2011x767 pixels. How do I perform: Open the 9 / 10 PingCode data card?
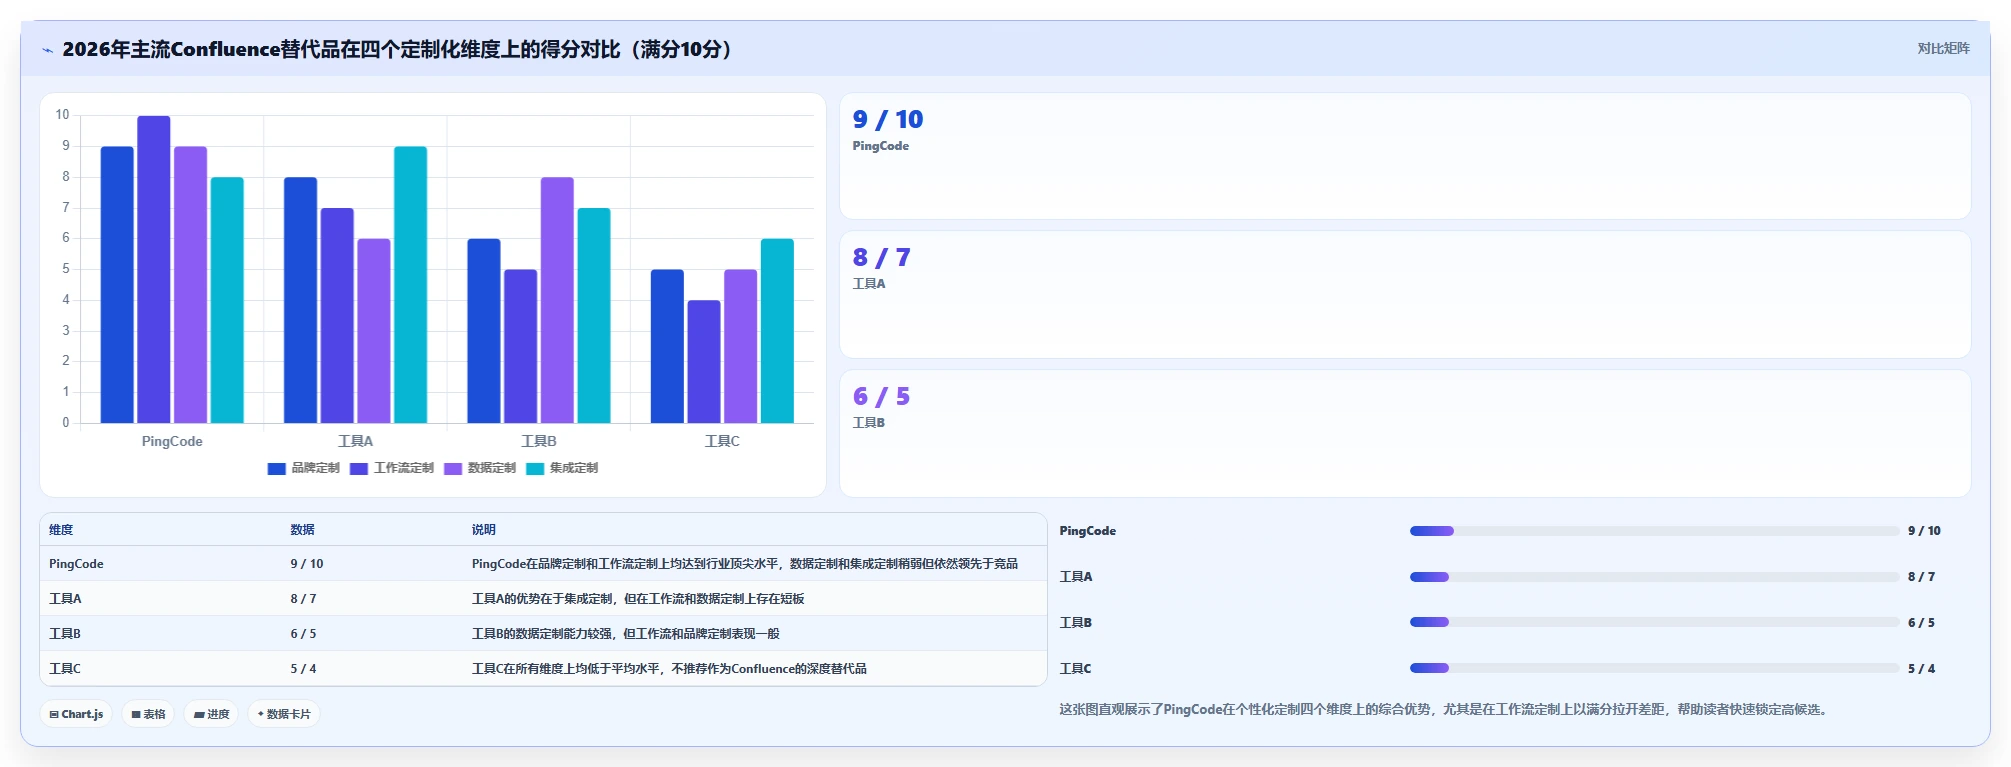point(1405,156)
